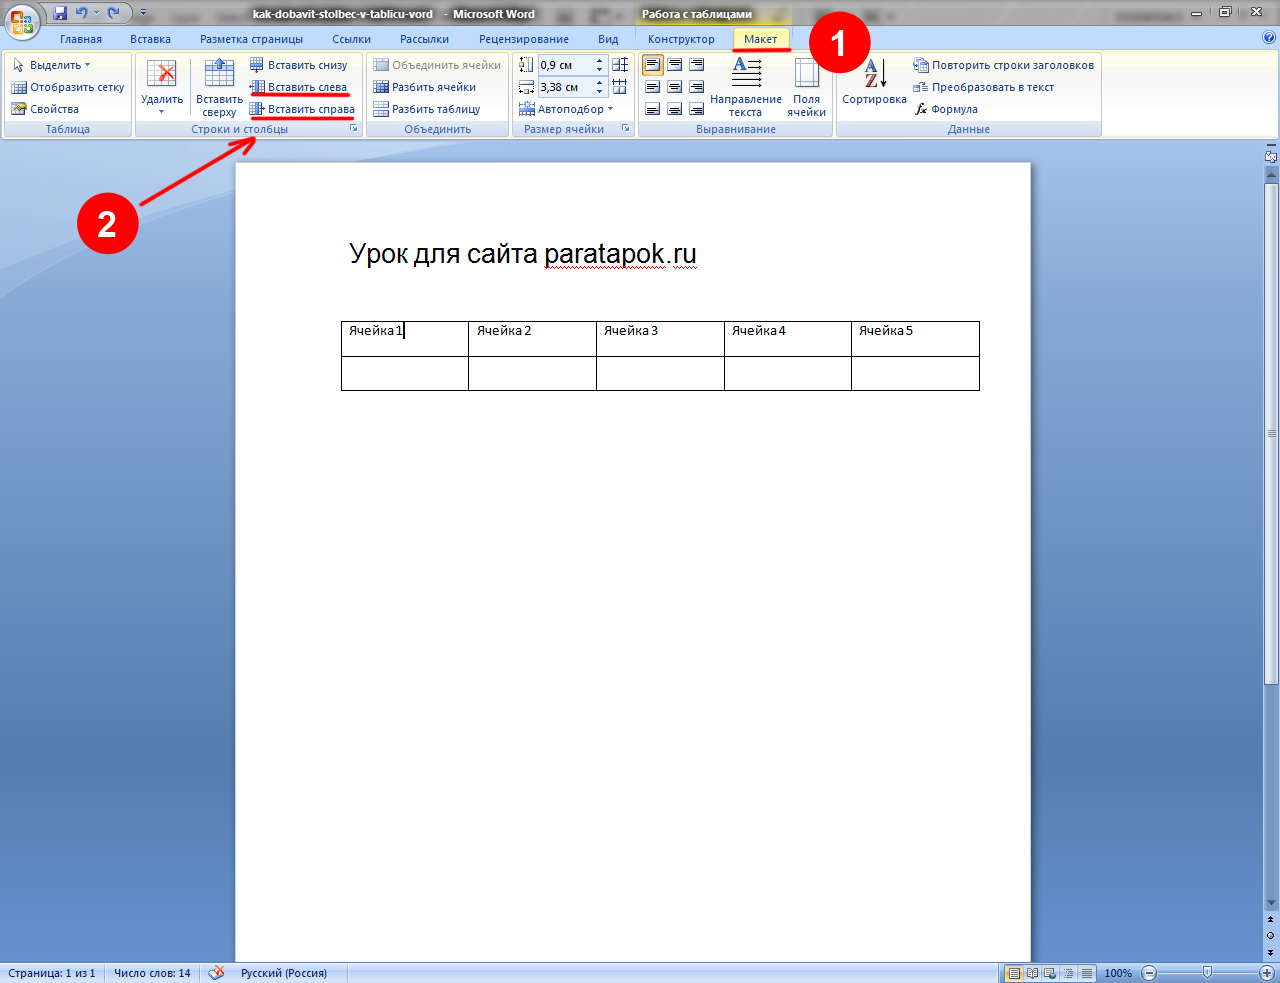Open the round Office button menu
Viewport: 1280px width, 983px height.
tap(21, 20)
